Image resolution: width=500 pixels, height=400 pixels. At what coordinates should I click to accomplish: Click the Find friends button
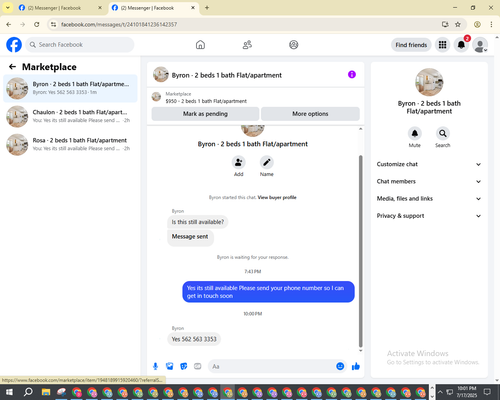[411, 45]
